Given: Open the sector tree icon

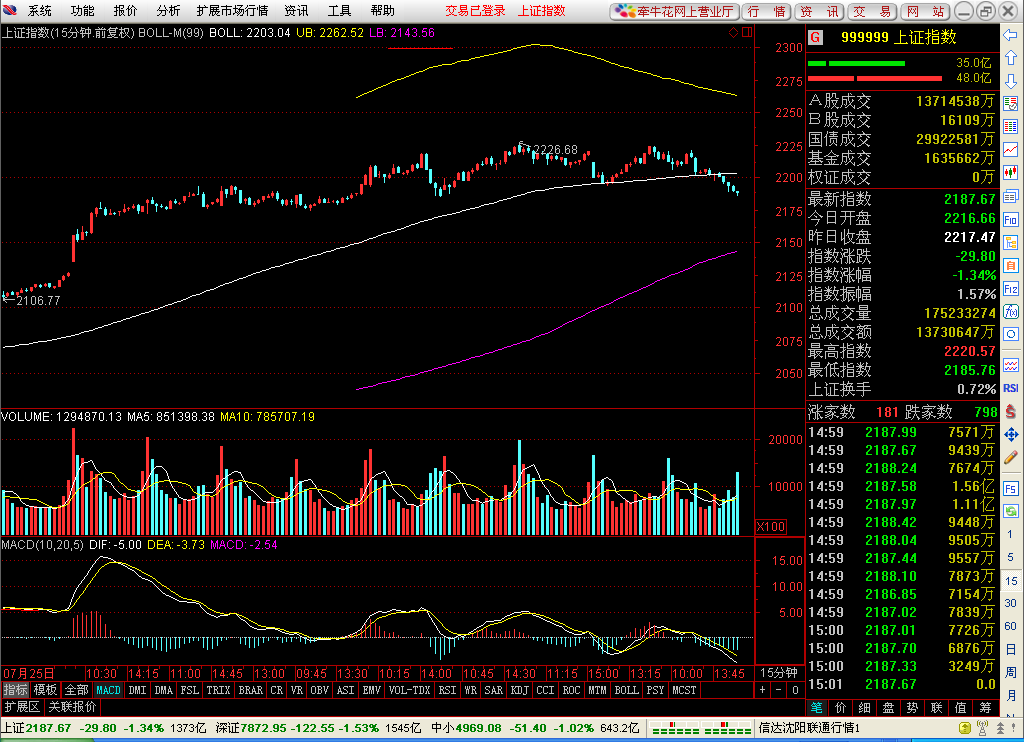Looking at the screenshot, I should point(1011,242).
